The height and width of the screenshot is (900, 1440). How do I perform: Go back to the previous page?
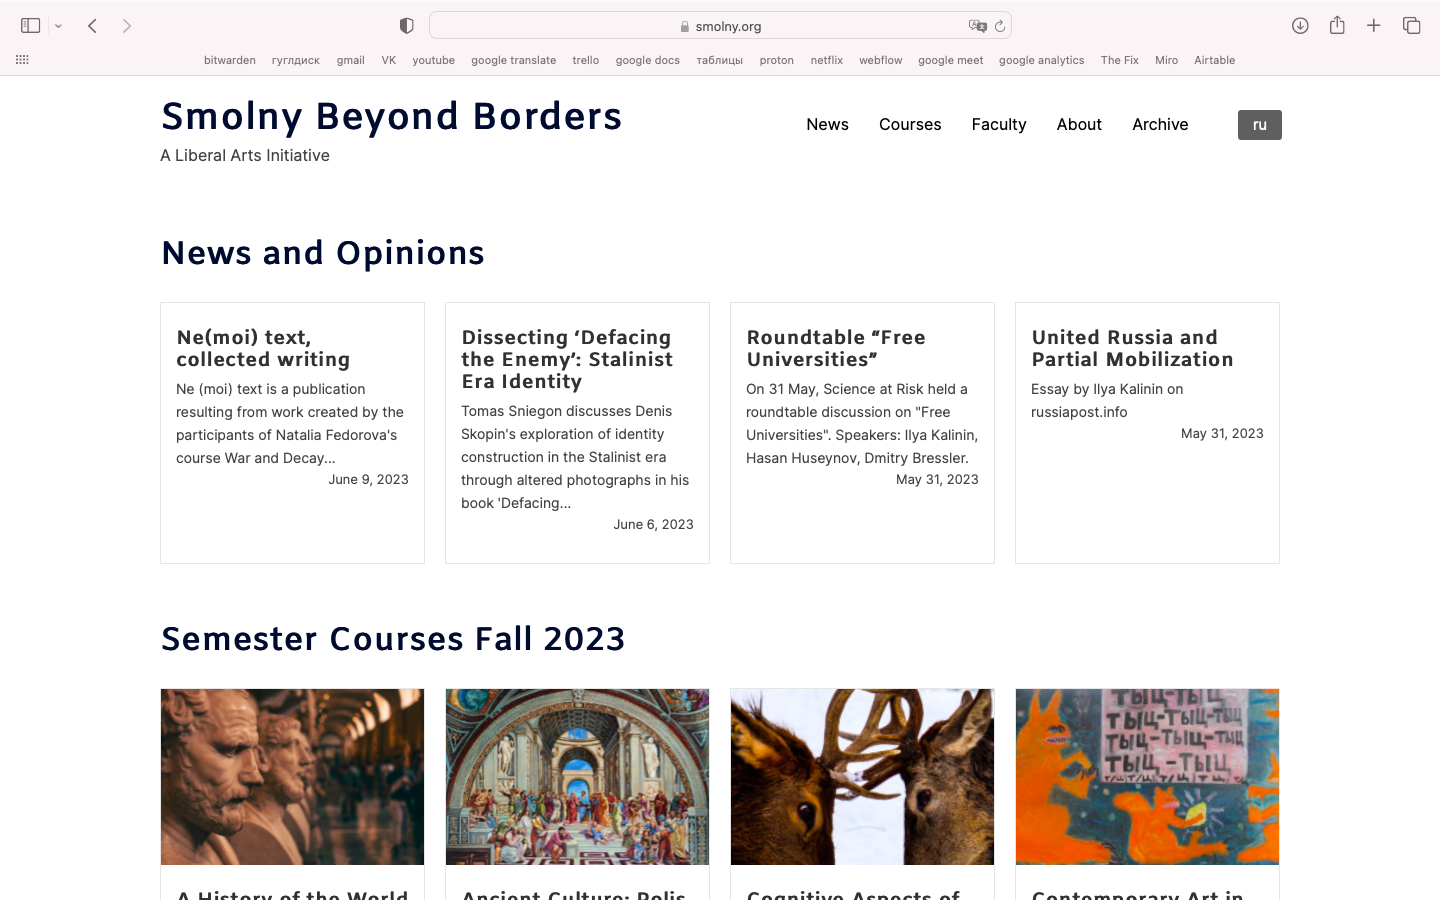click(x=92, y=26)
